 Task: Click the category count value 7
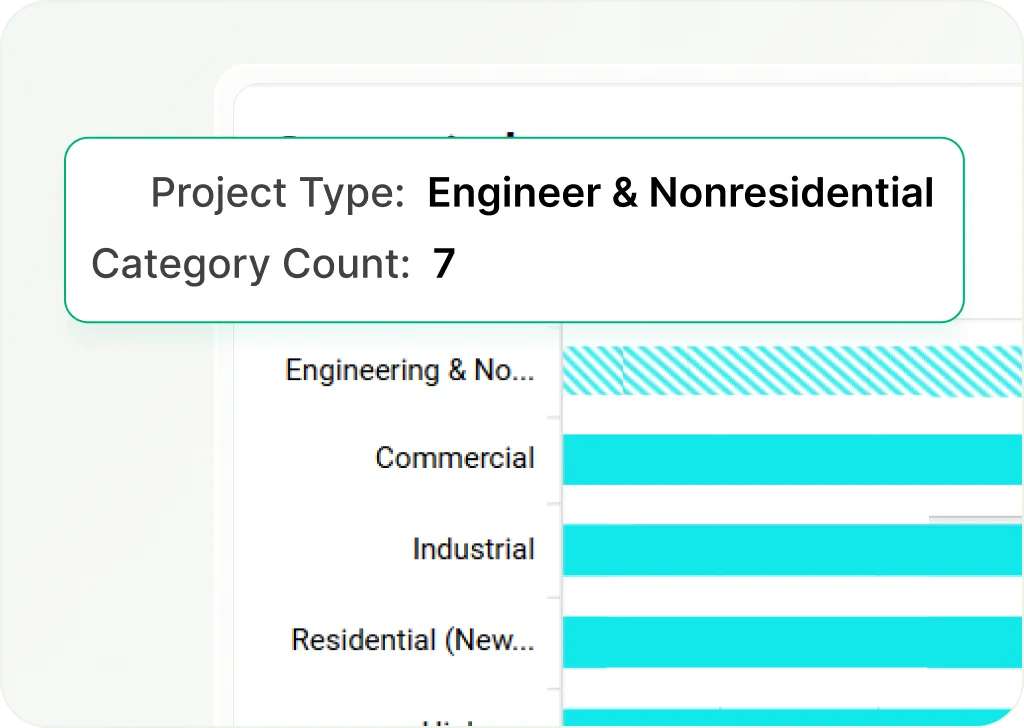click(x=444, y=265)
